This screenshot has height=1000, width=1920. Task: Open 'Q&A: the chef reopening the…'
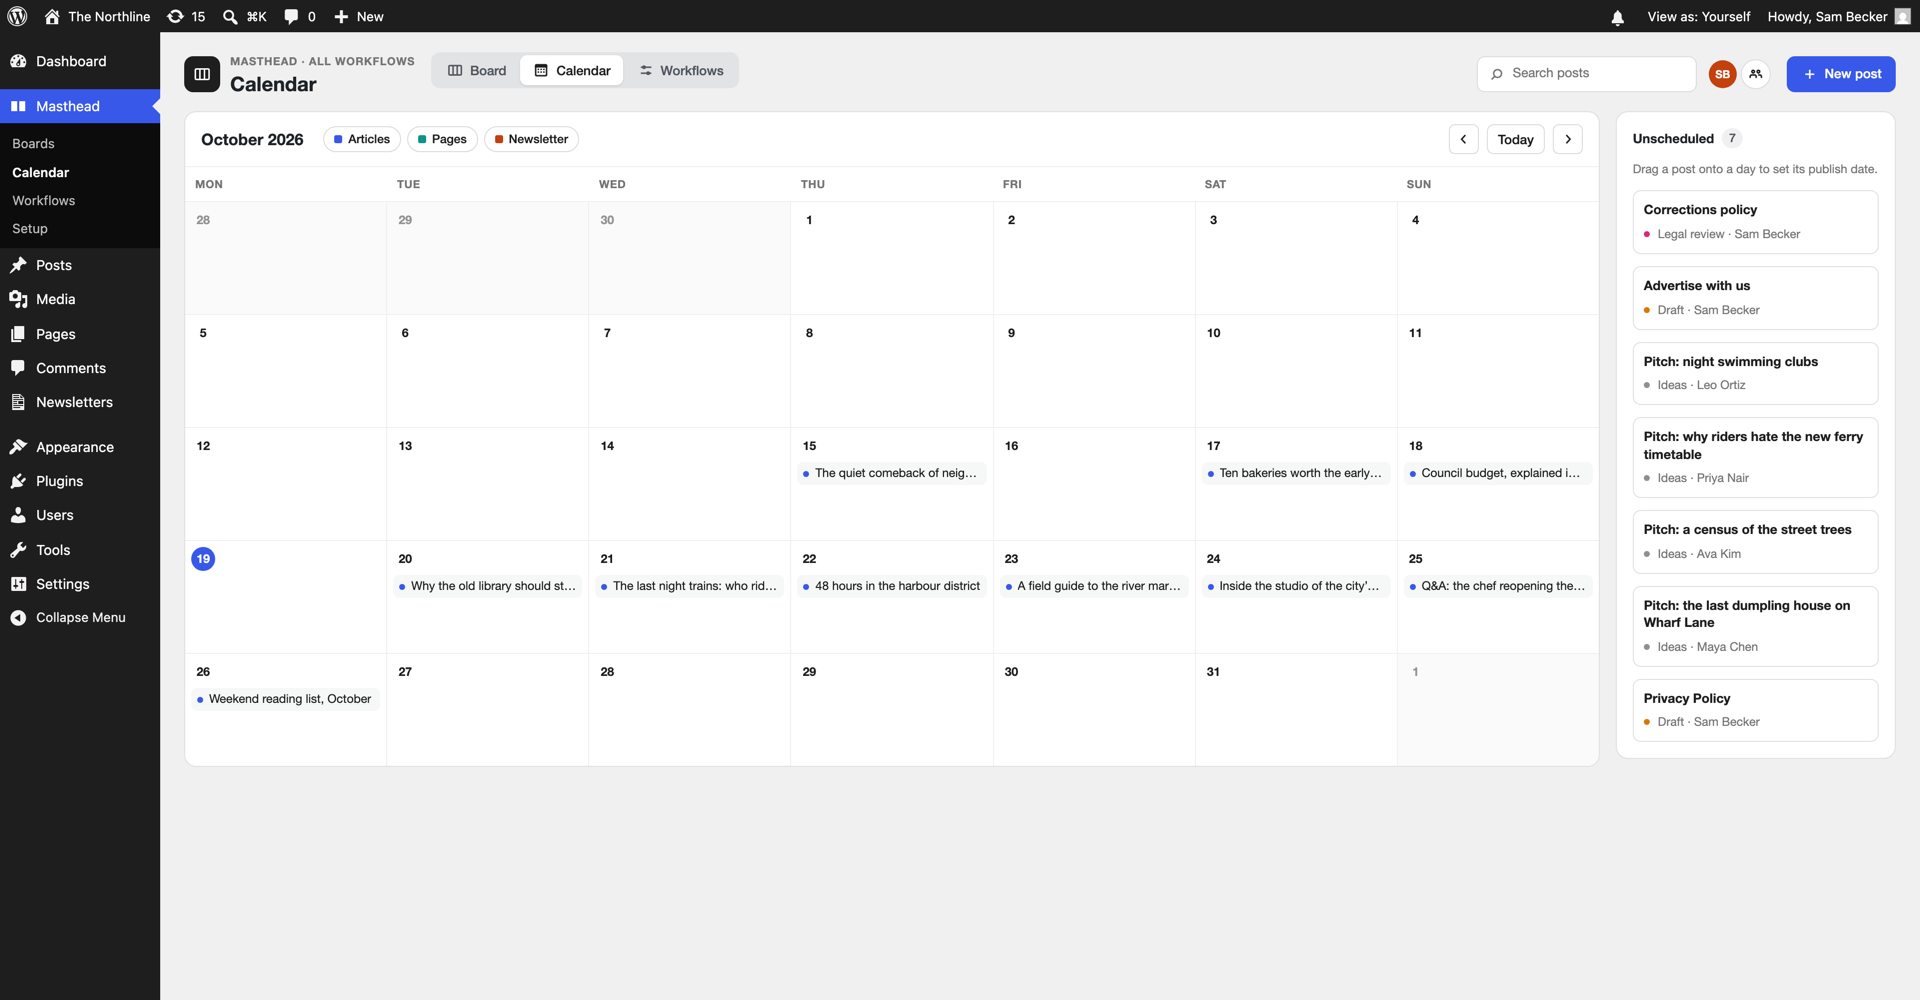[x=1498, y=586]
